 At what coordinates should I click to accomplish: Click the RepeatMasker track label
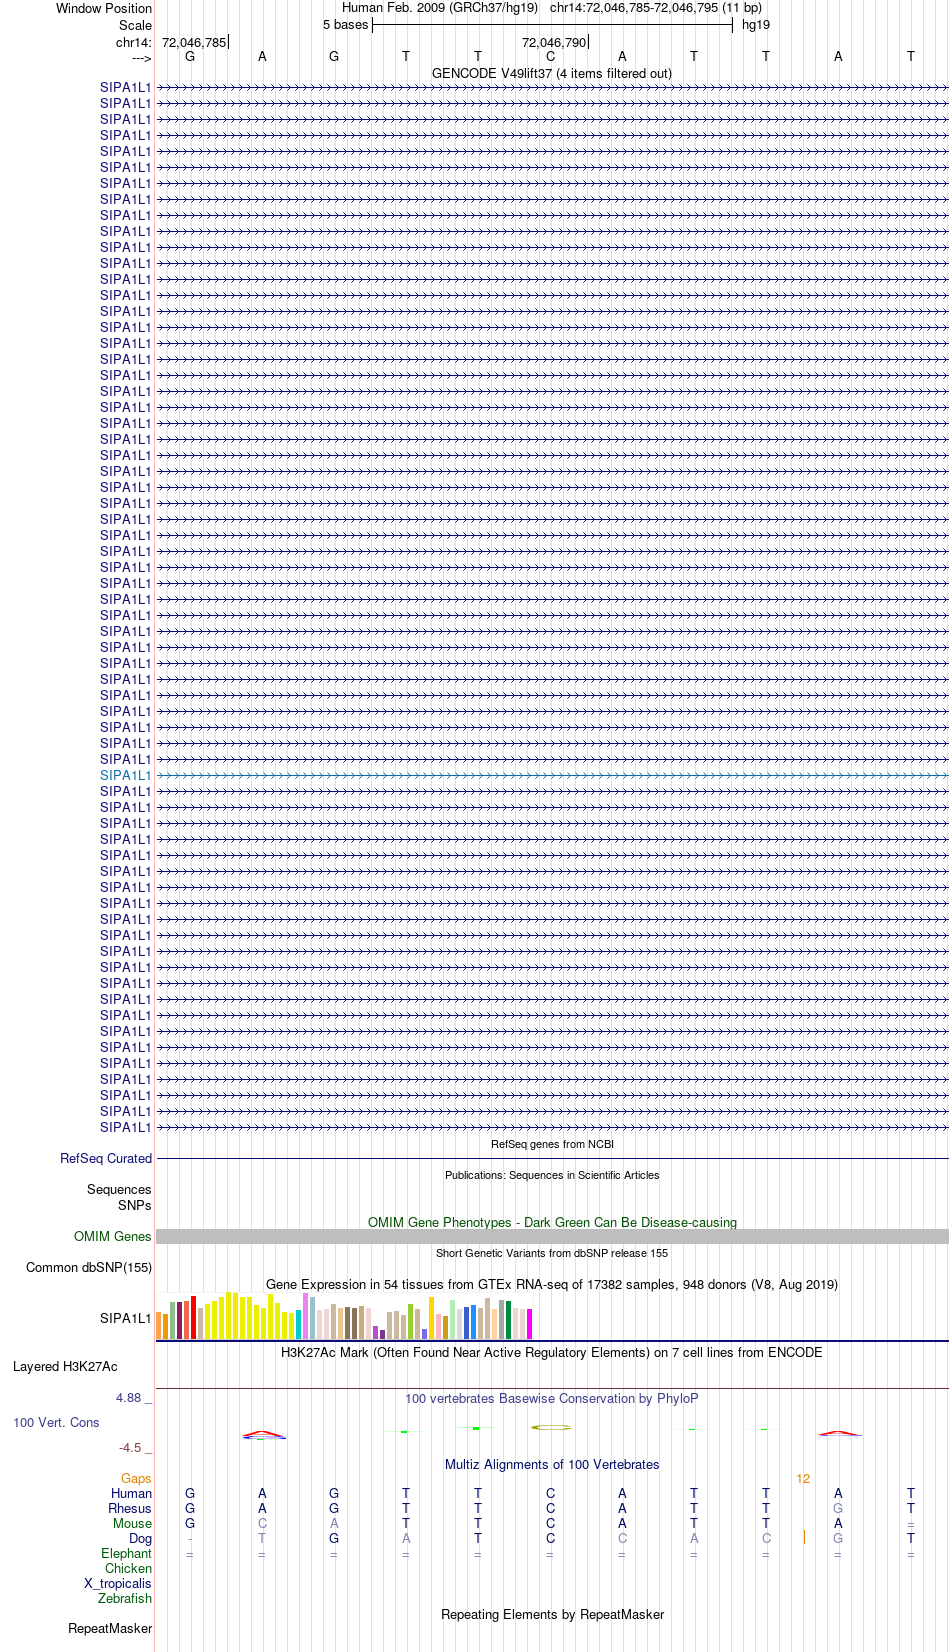110,1628
